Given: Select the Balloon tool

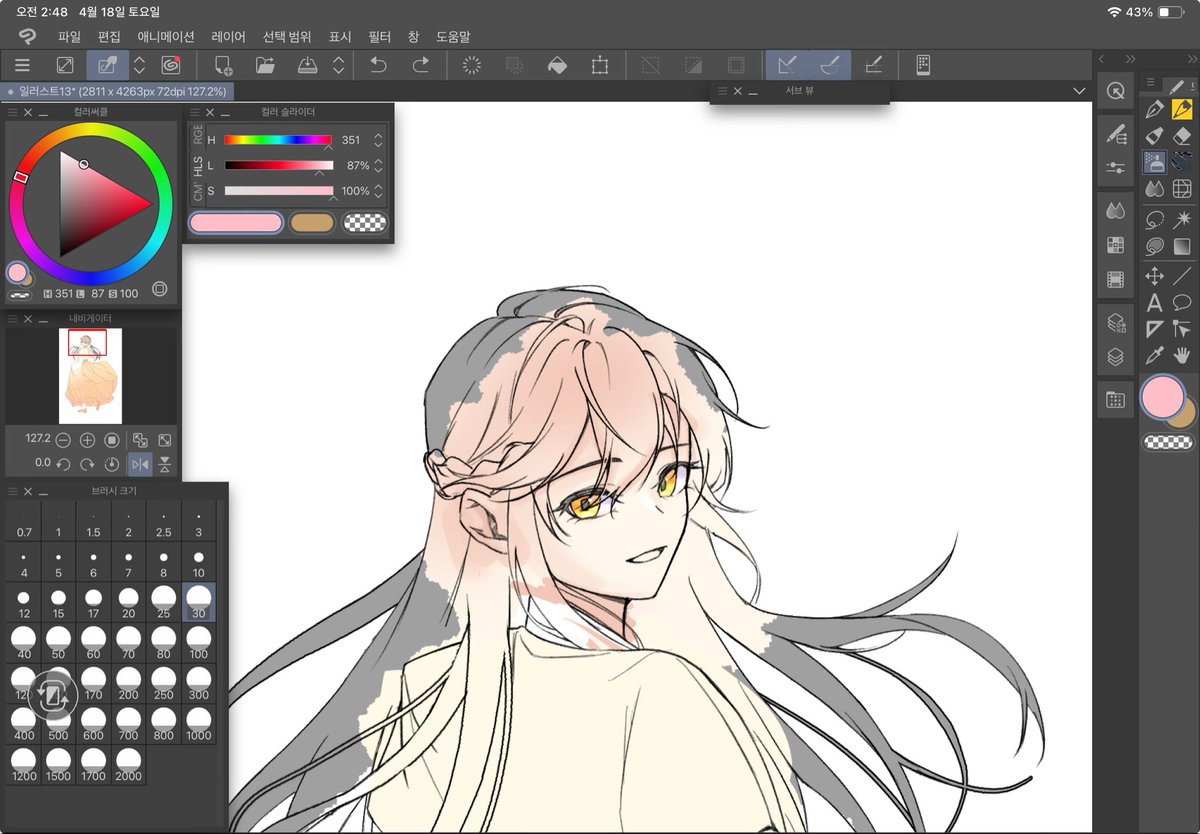Looking at the screenshot, I should (x=1182, y=303).
